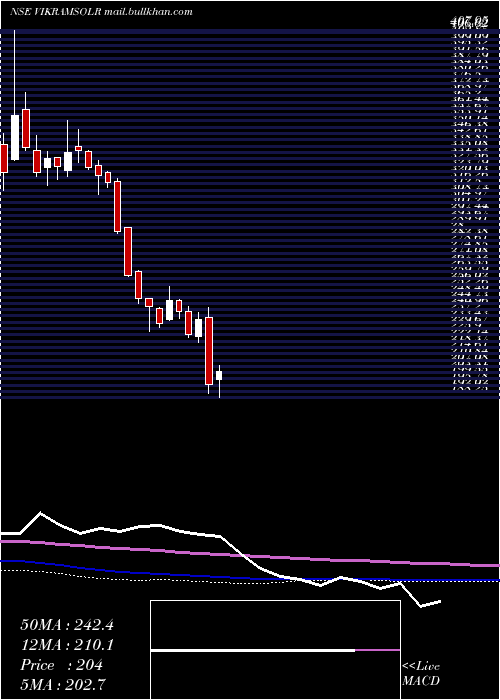Click the 50MA : 242.4 readout
Viewport: 500px width, 700px height.
point(67,625)
